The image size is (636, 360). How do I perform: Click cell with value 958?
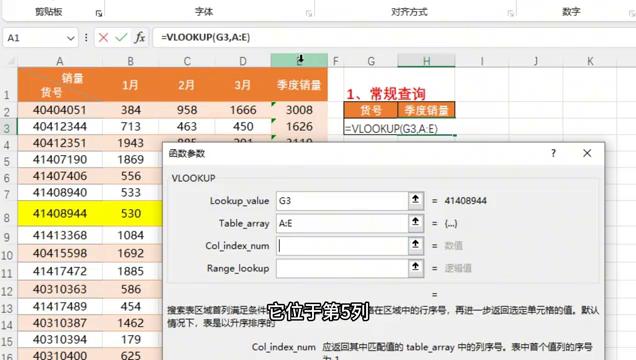(x=187, y=110)
